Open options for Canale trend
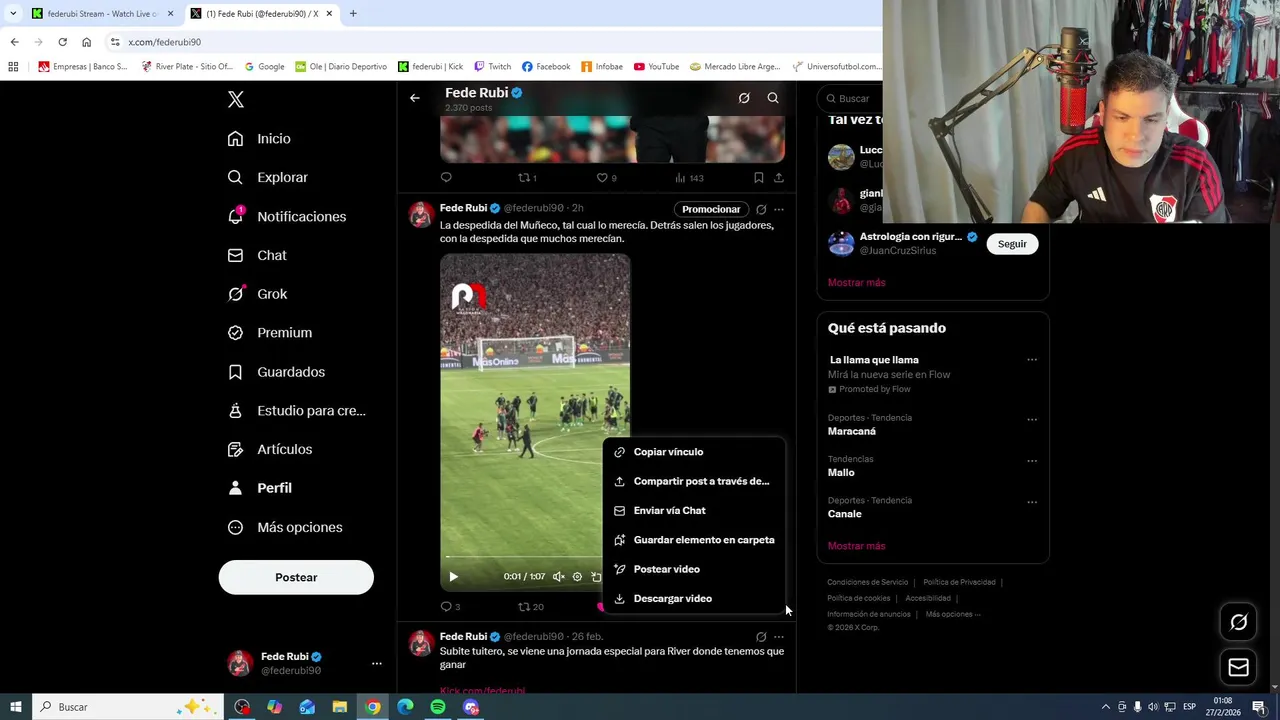The image size is (1280, 720). (x=1032, y=502)
